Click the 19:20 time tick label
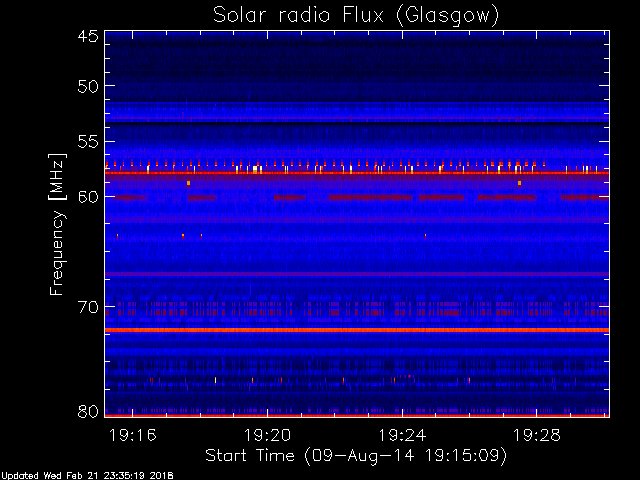Viewport: 640px width, 480px height. (x=267, y=435)
